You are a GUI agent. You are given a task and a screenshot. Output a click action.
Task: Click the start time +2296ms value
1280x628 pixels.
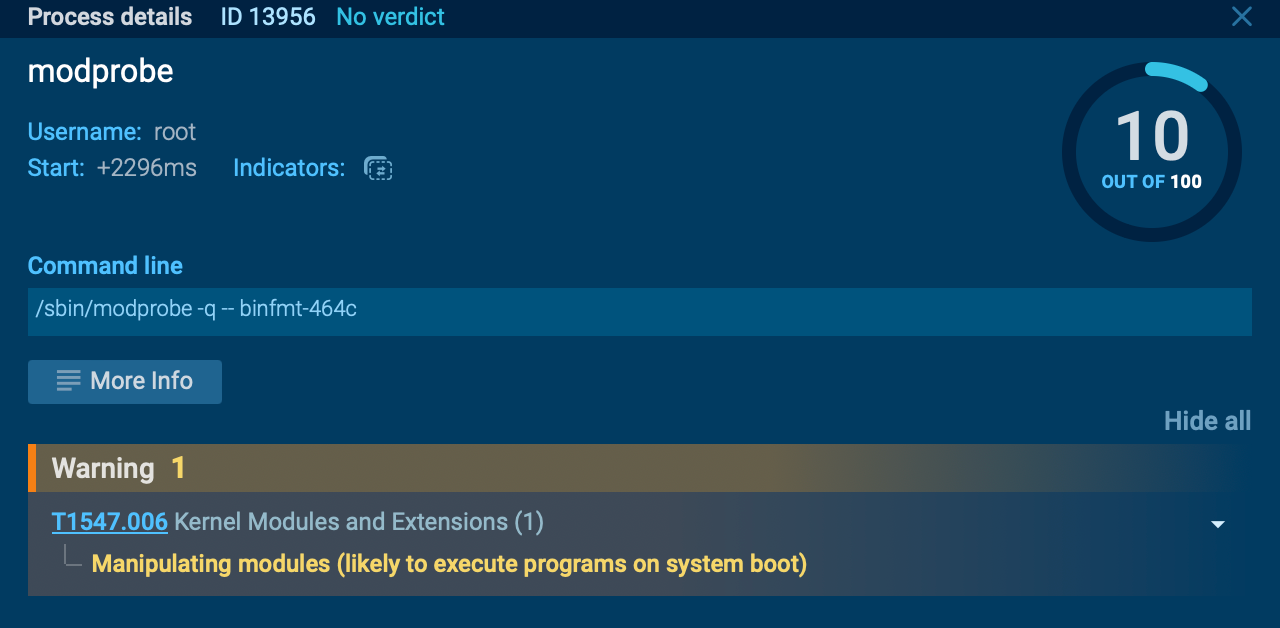(147, 168)
